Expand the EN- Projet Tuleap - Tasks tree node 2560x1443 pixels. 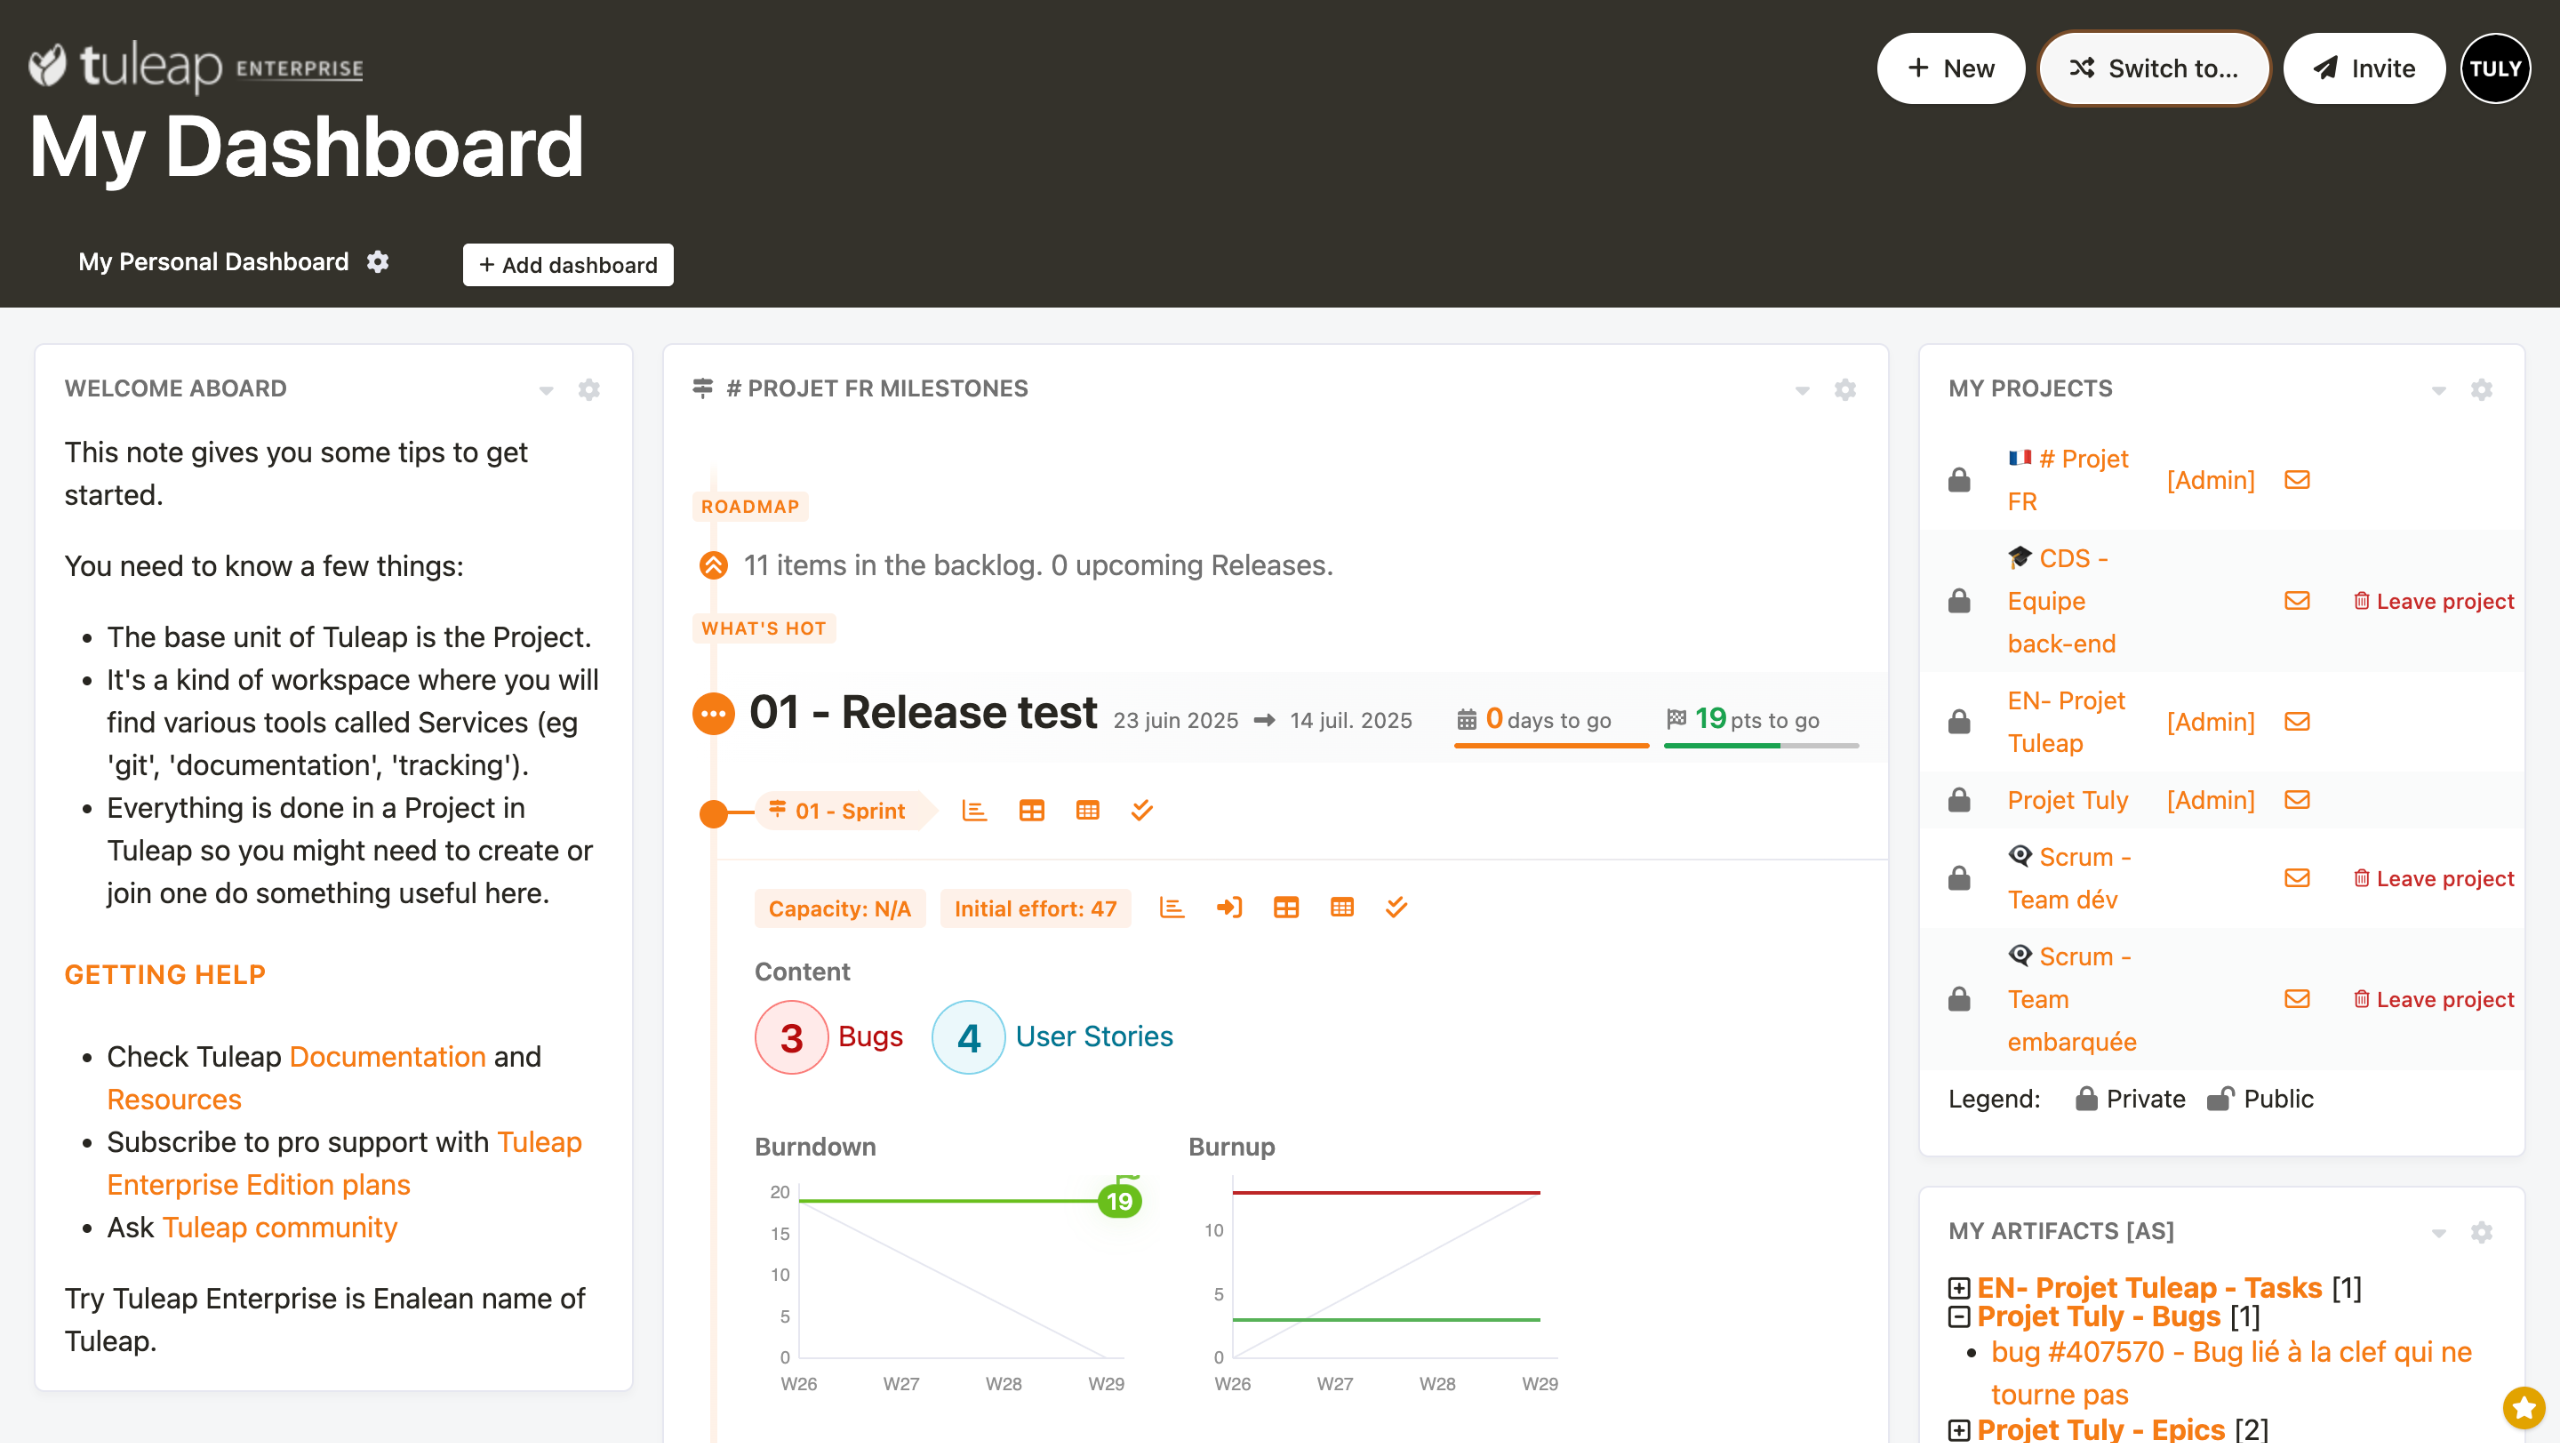1959,1288
